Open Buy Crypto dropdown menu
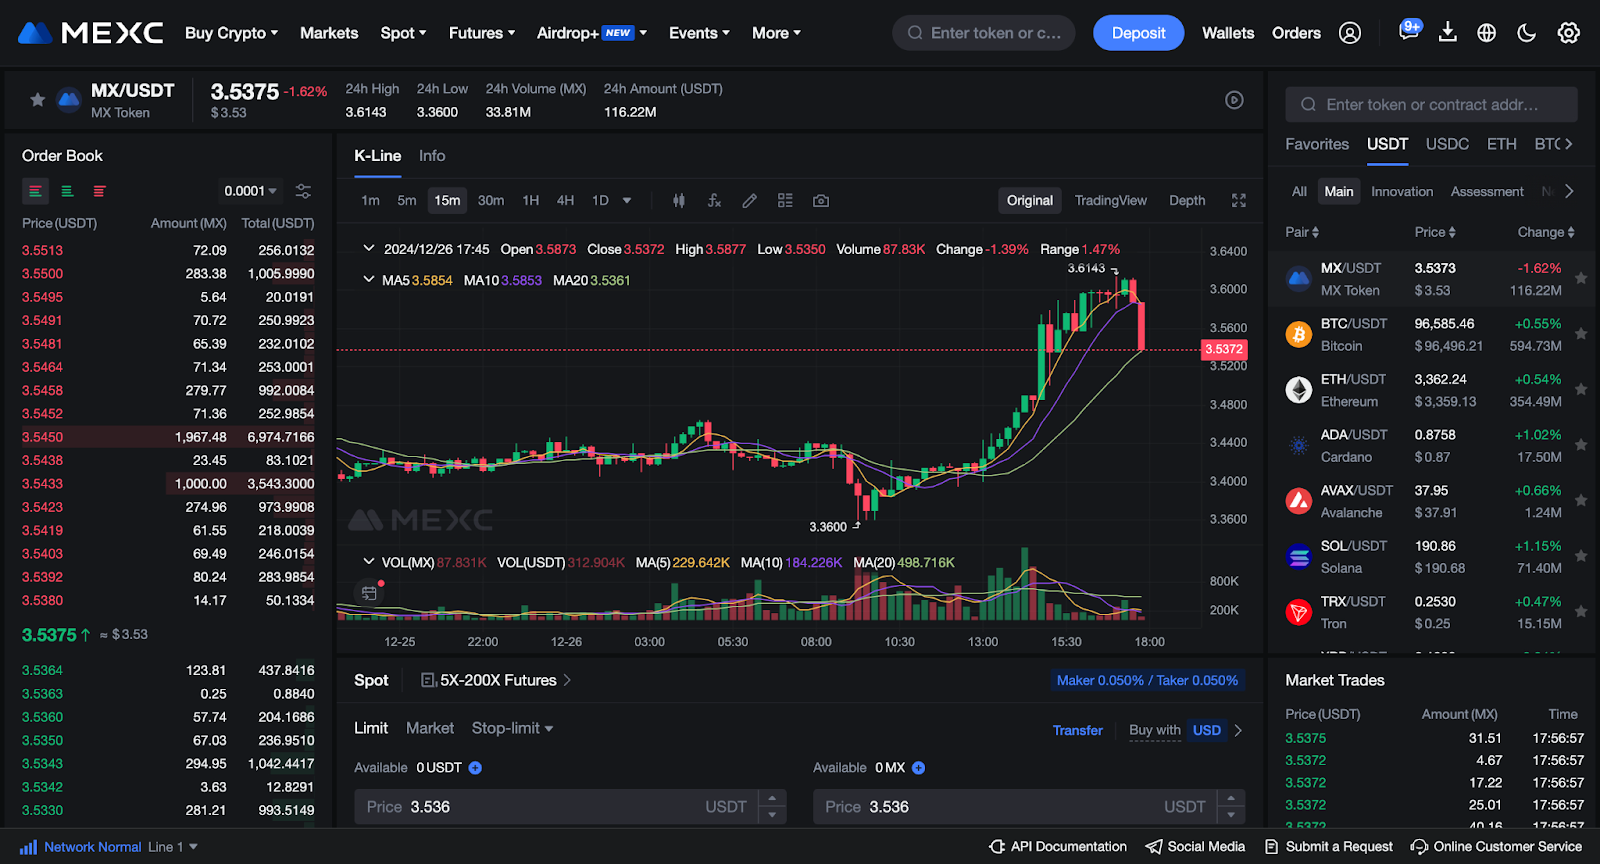 click(231, 33)
